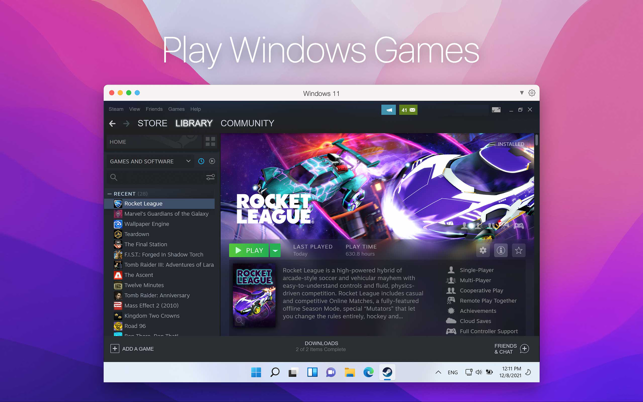The height and width of the screenshot is (402, 643).
Task: Switch to the Library tab
Action: pos(194,123)
